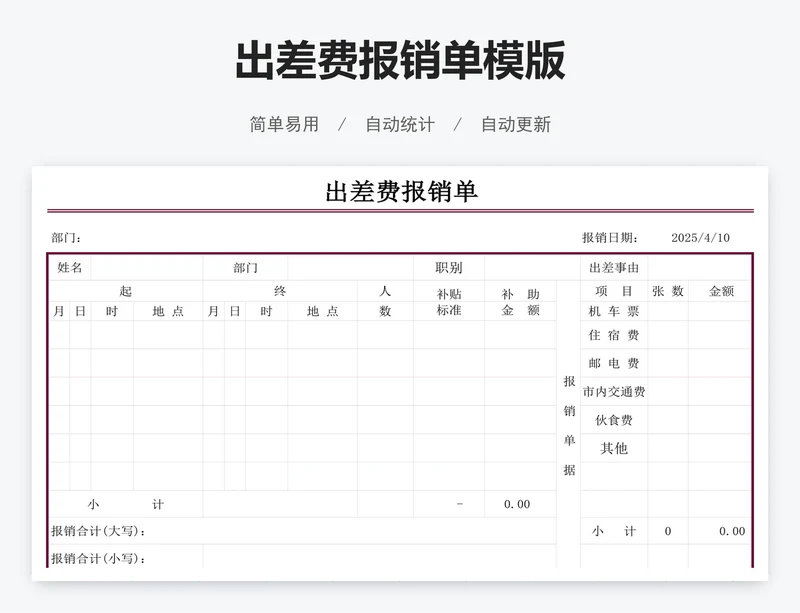Click the 自动统计 subtitle text
800x613 pixels.
click(400, 124)
